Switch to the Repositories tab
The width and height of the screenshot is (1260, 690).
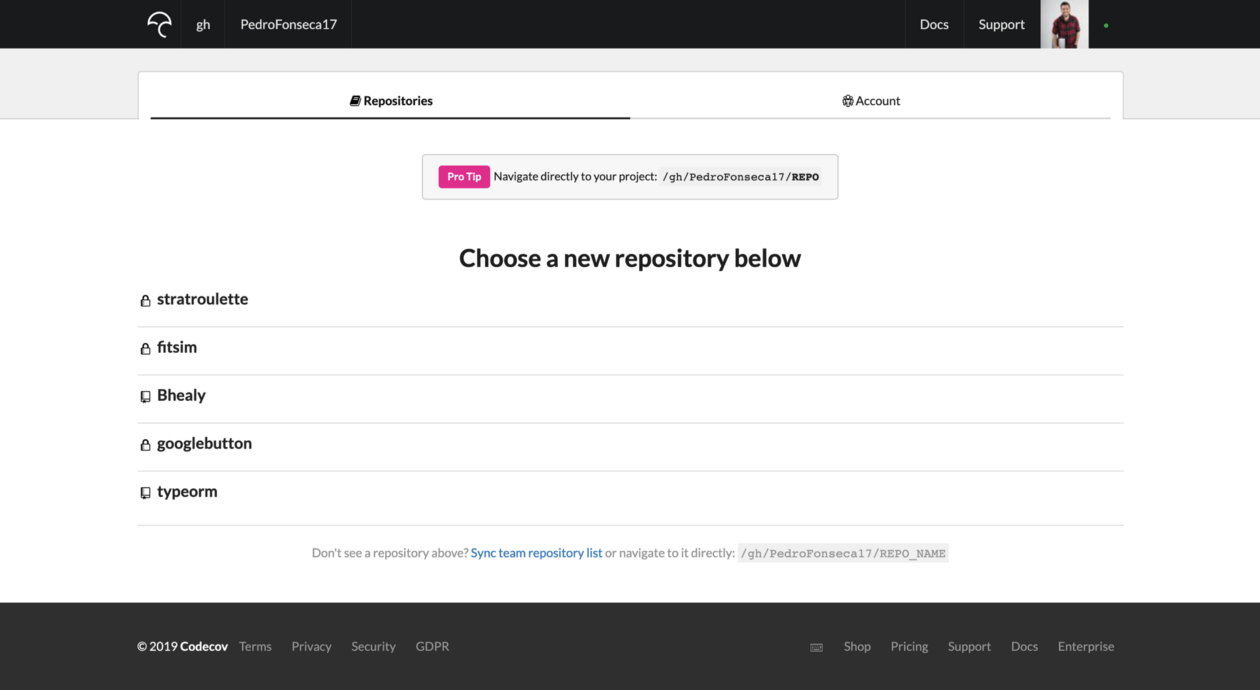pyautogui.click(x=391, y=100)
